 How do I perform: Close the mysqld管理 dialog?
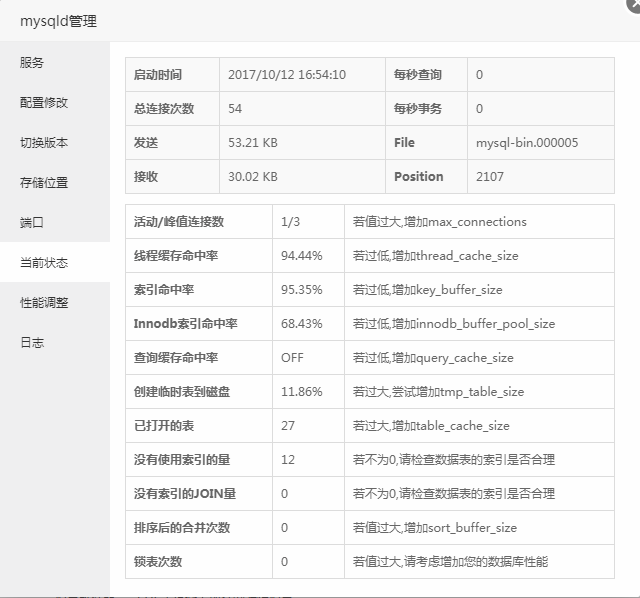[634, 5]
